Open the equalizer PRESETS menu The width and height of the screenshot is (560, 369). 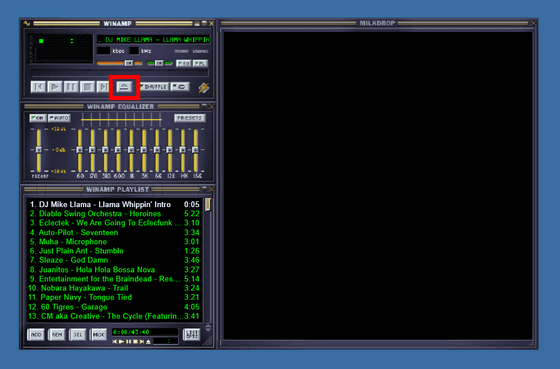pos(190,118)
